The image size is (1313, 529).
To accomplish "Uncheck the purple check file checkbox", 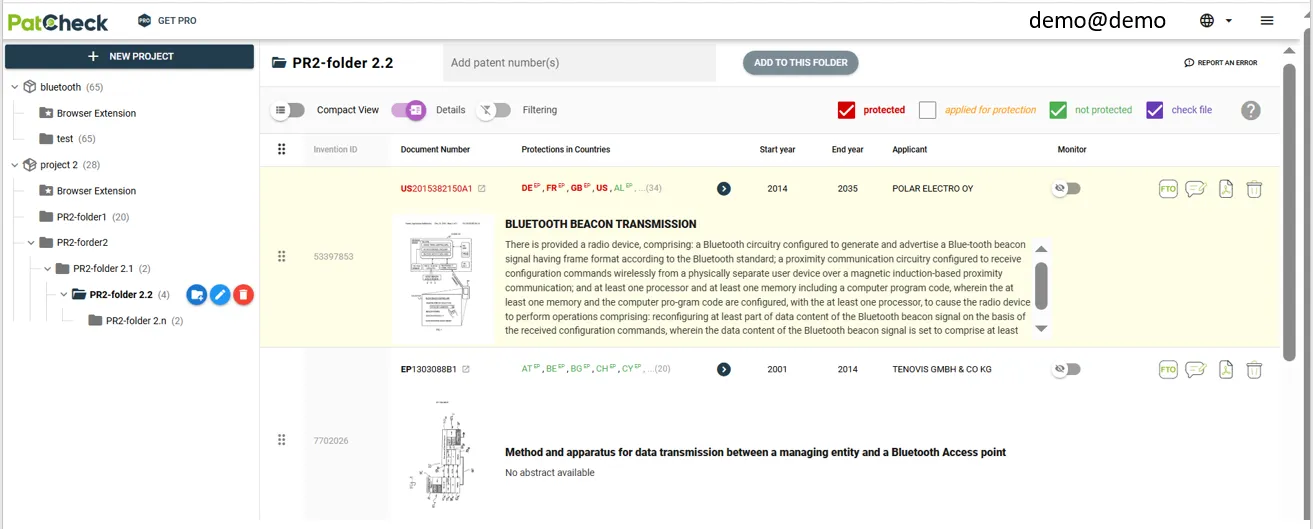I will pyautogui.click(x=1155, y=110).
